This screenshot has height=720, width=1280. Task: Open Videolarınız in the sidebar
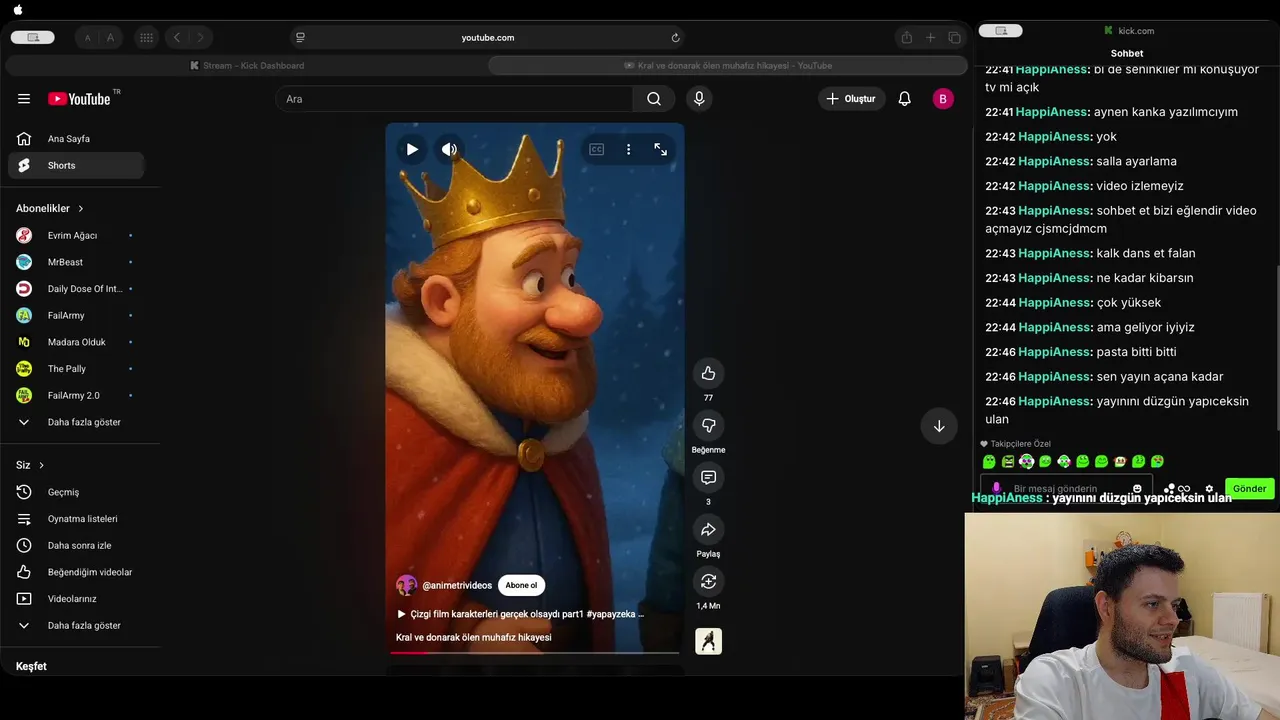click(x=76, y=599)
